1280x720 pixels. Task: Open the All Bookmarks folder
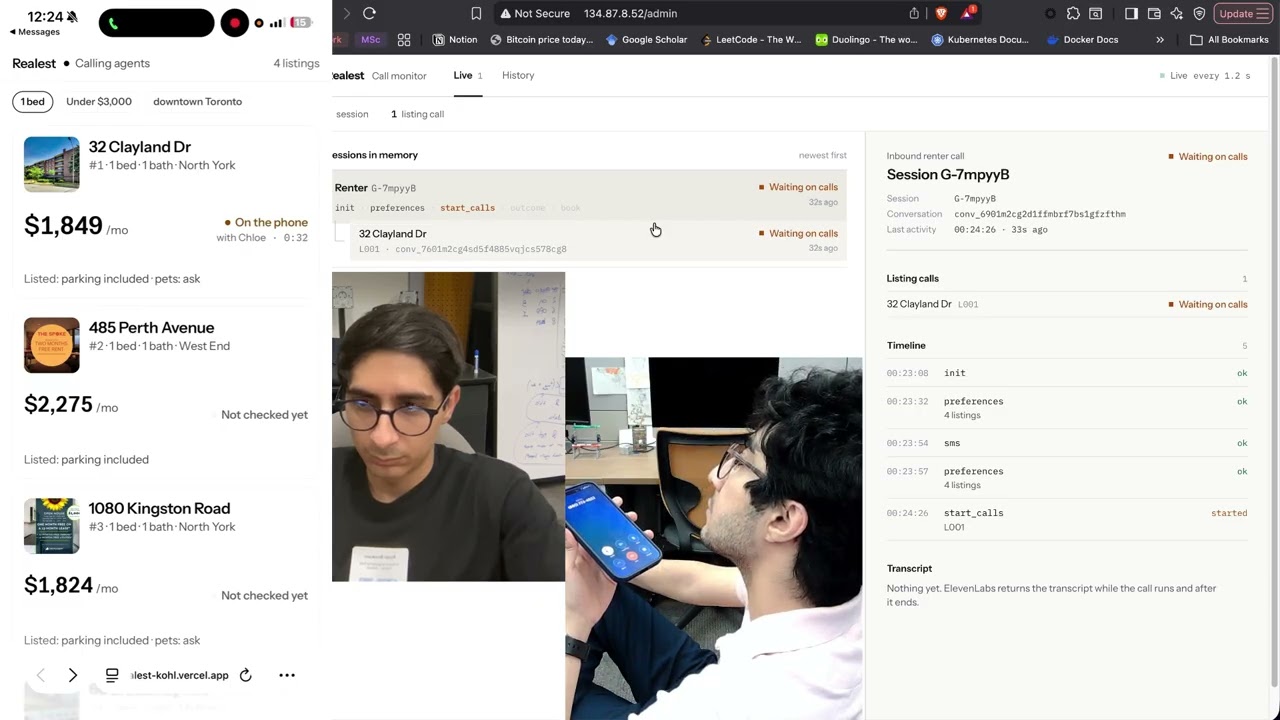point(1229,40)
